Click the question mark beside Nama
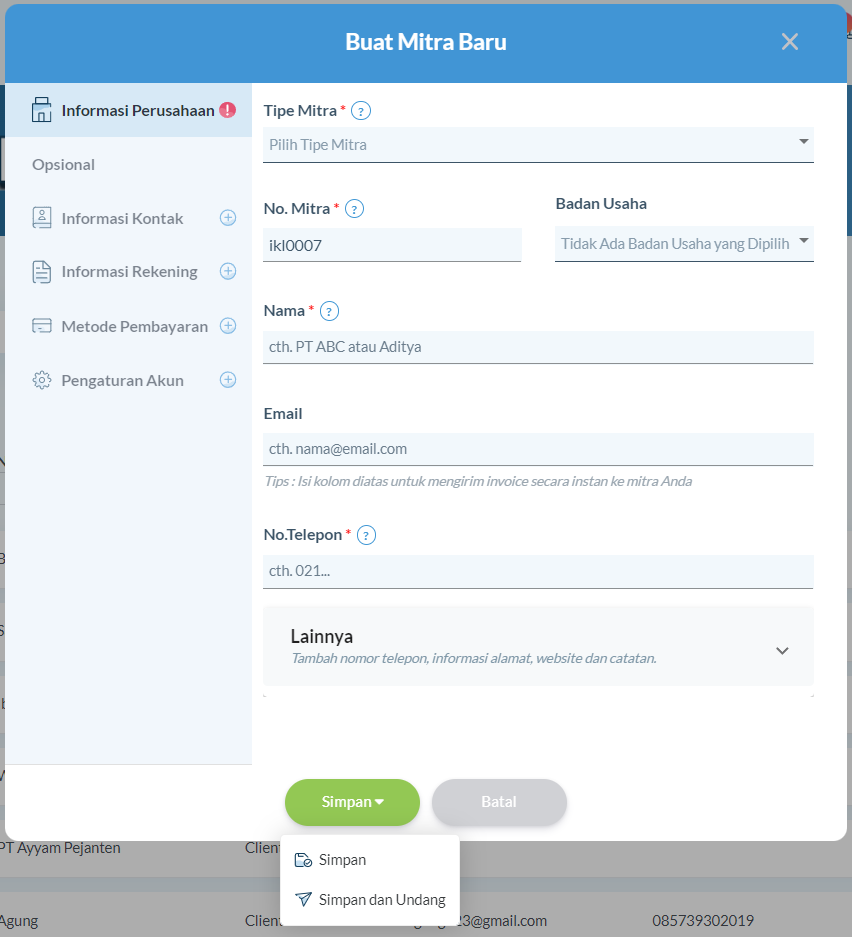Image resolution: width=852 pixels, height=937 pixels. click(x=329, y=311)
